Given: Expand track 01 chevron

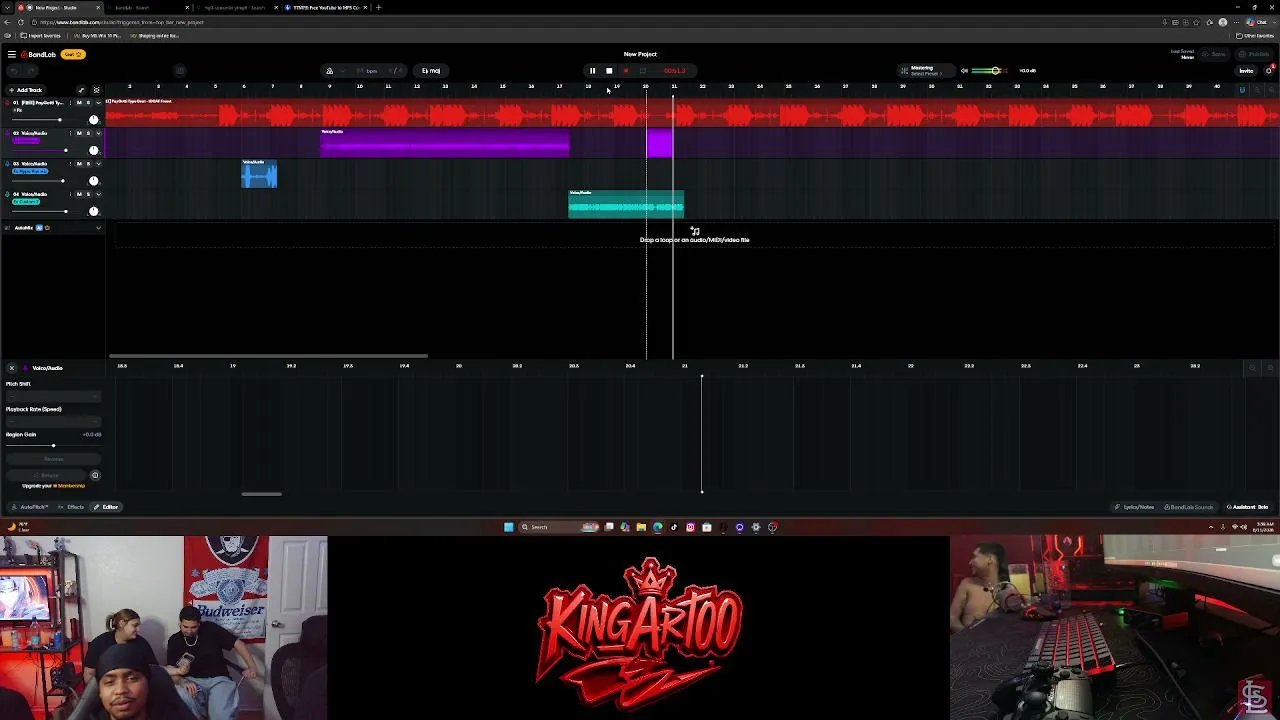Looking at the screenshot, I should click(x=98, y=103).
